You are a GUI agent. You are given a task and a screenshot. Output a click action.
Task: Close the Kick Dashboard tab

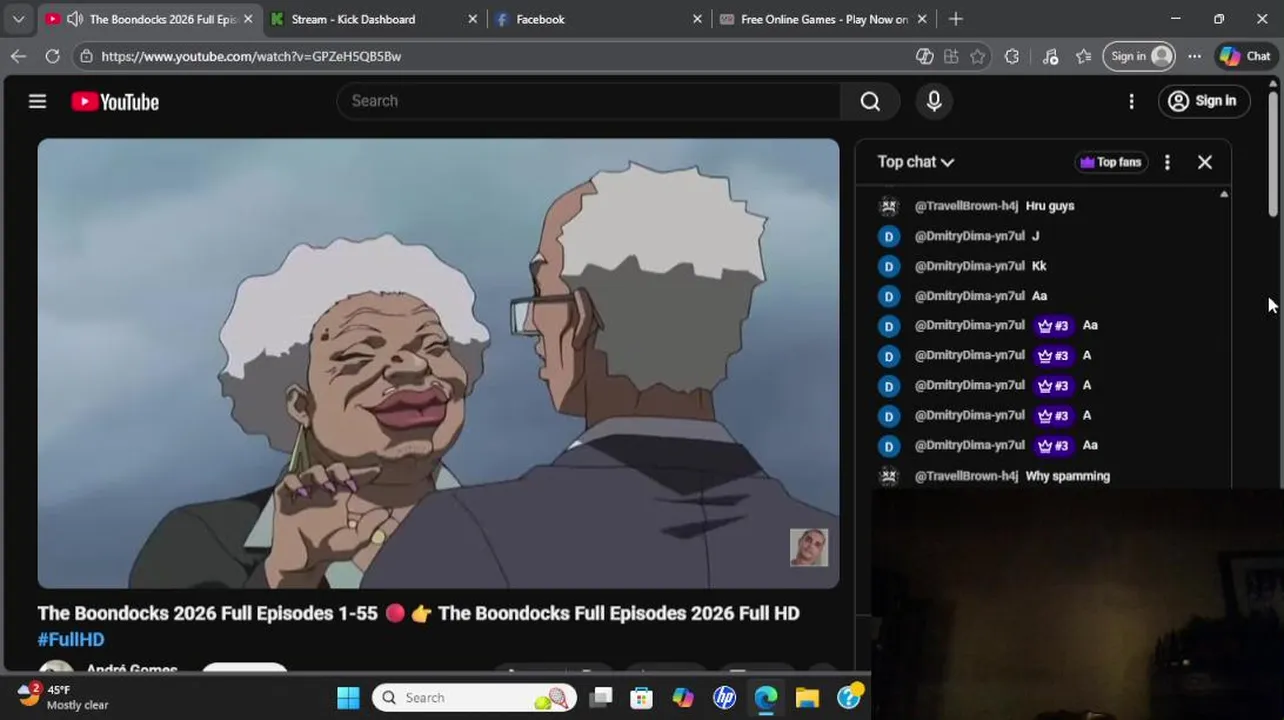pyautogui.click(x=473, y=19)
